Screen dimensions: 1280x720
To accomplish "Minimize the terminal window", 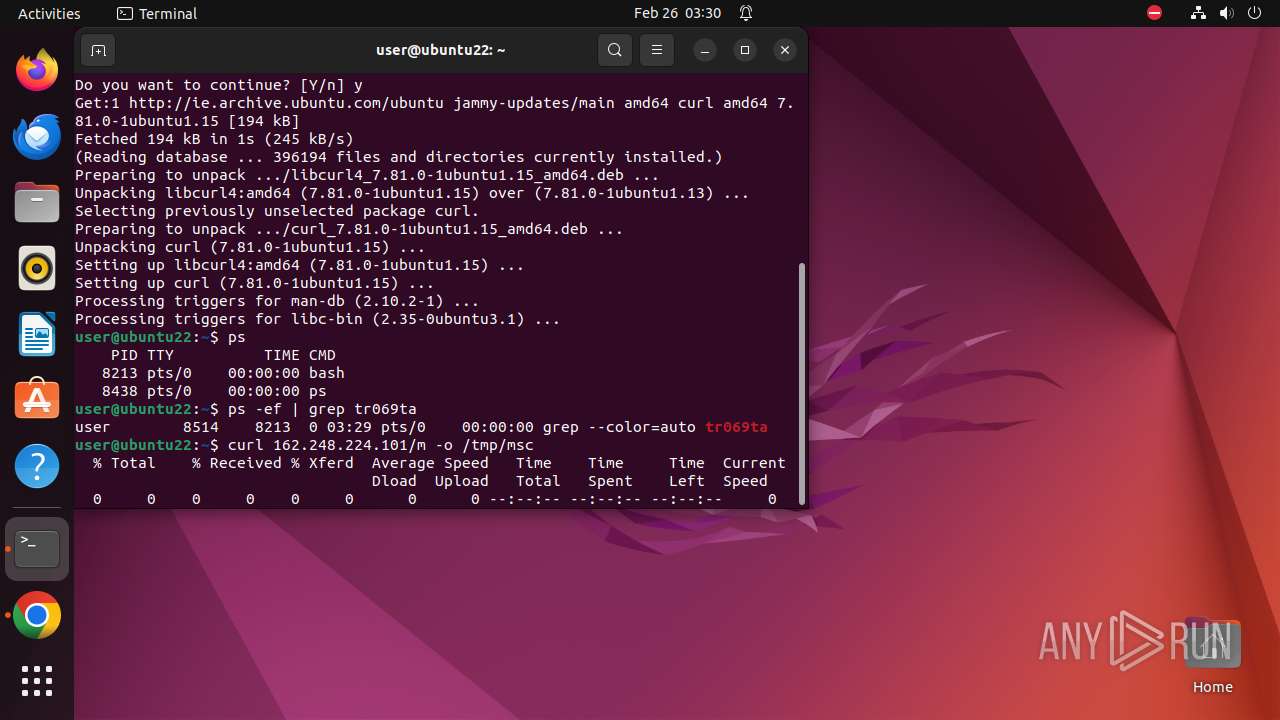I will point(705,50).
